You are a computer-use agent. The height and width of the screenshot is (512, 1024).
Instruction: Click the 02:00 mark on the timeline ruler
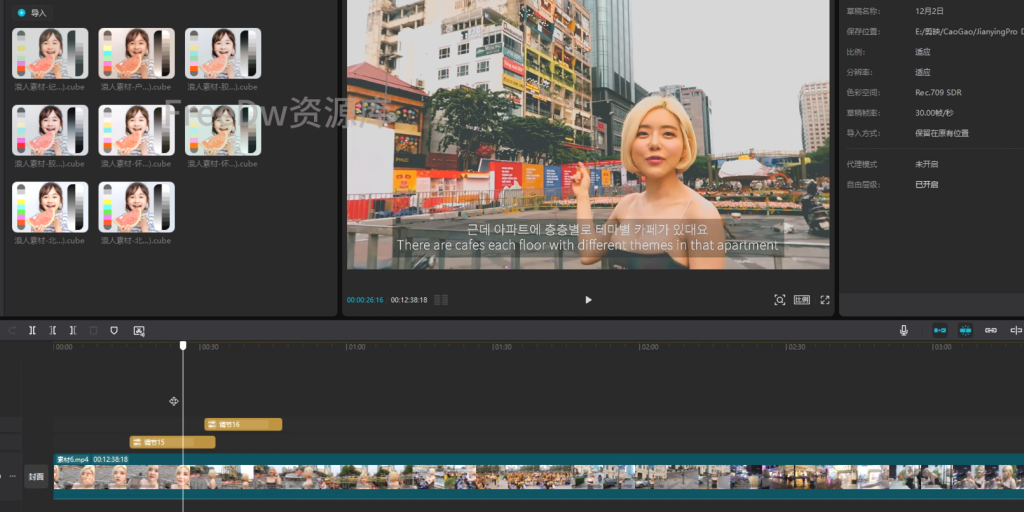point(649,347)
